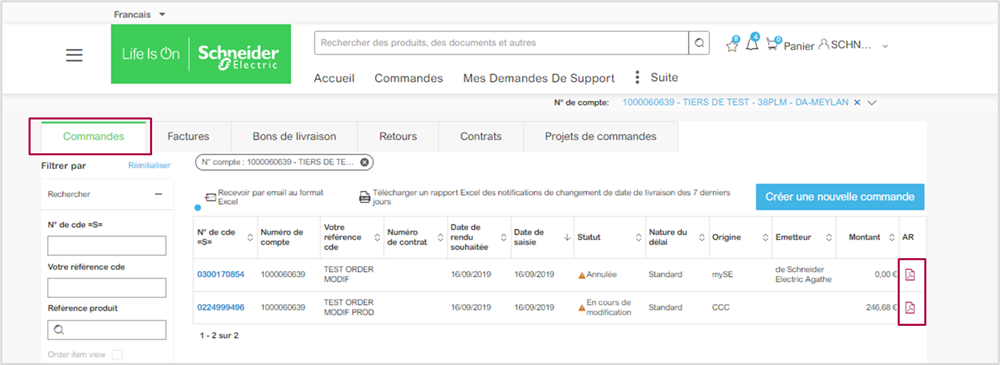Open the Projets de commandes tab
Image resolution: width=1000 pixels, height=365 pixels.
[x=600, y=136]
